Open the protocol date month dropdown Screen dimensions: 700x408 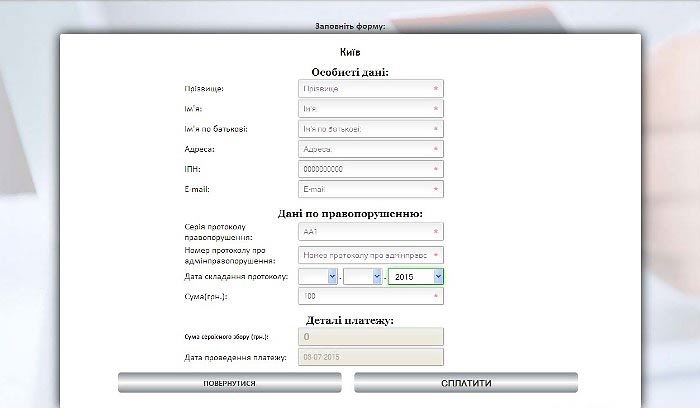[x=362, y=277]
